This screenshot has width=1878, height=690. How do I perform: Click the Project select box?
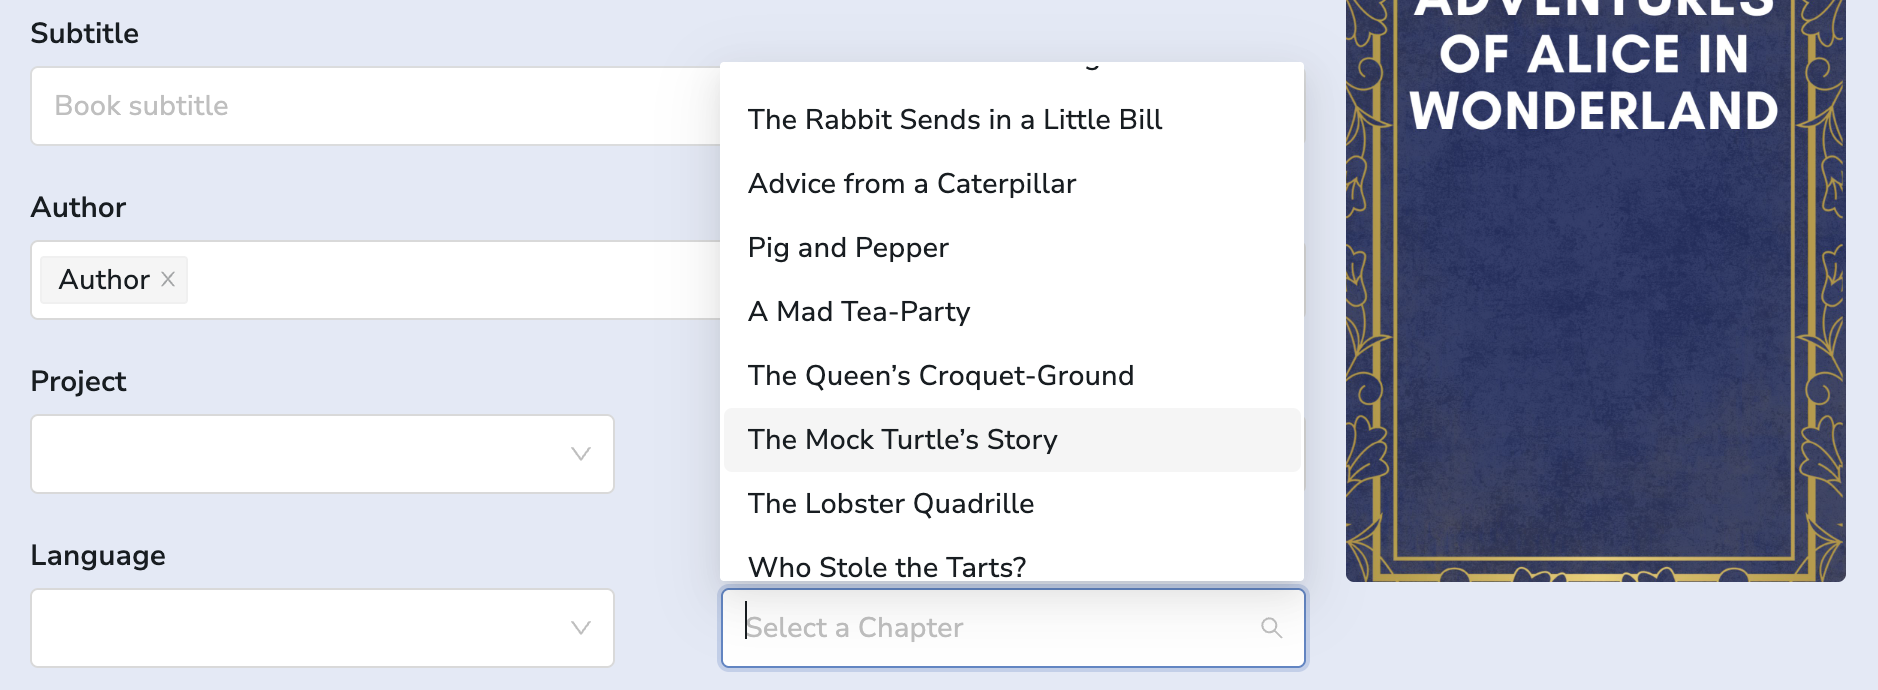pos(300,454)
